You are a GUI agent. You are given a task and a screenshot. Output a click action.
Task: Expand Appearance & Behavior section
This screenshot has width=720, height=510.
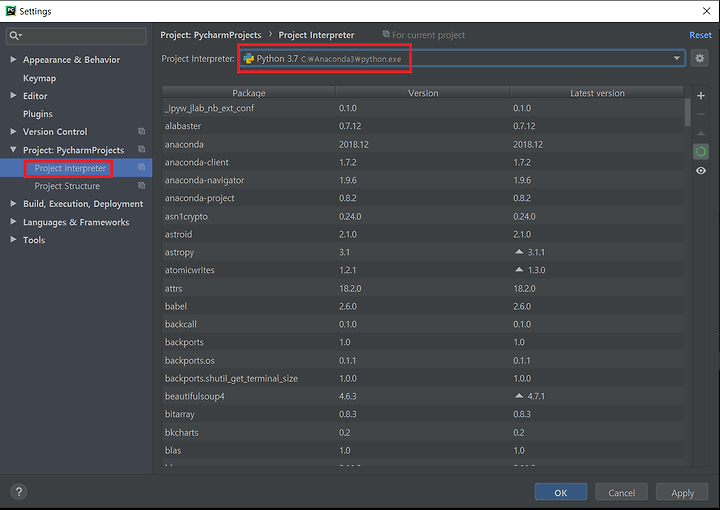pyautogui.click(x=13, y=59)
